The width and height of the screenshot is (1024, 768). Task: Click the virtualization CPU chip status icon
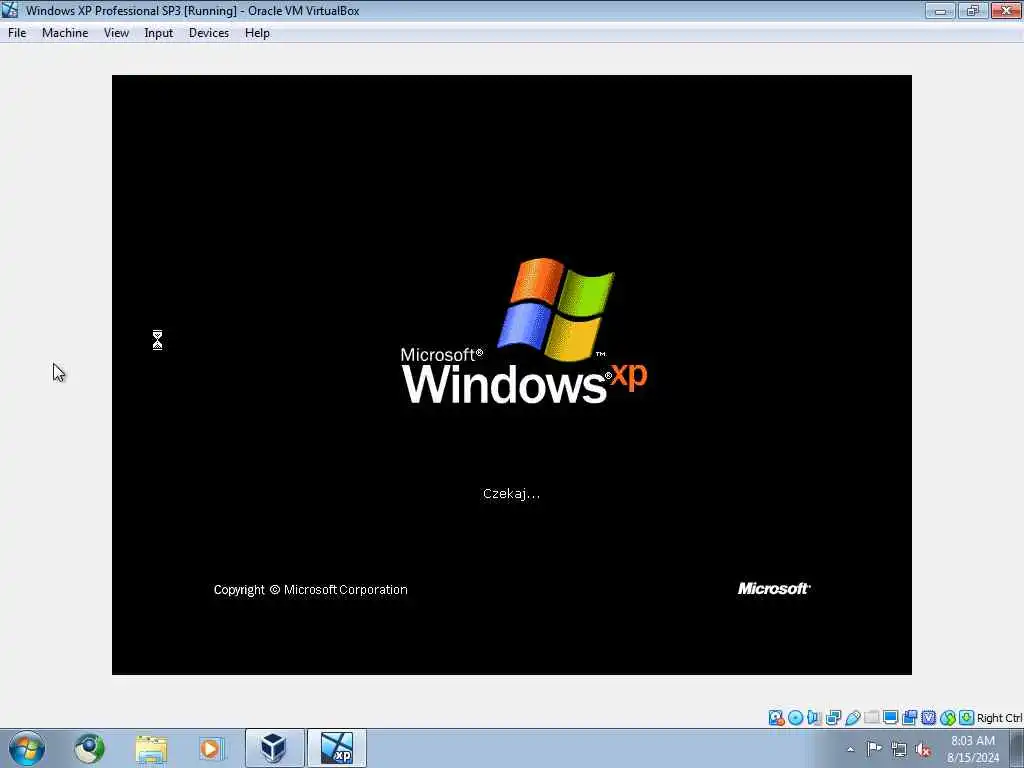[929, 718]
